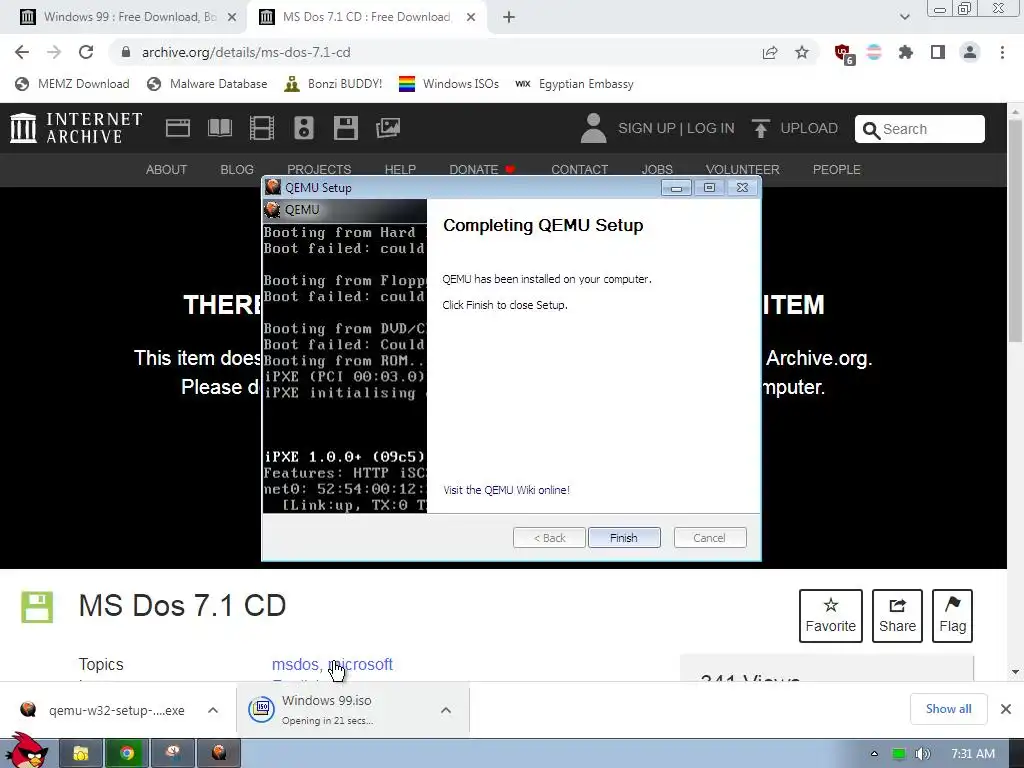The image size is (1024, 768).
Task: Open the Web archive icon in the nav
Action: click(x=178, y=128)
